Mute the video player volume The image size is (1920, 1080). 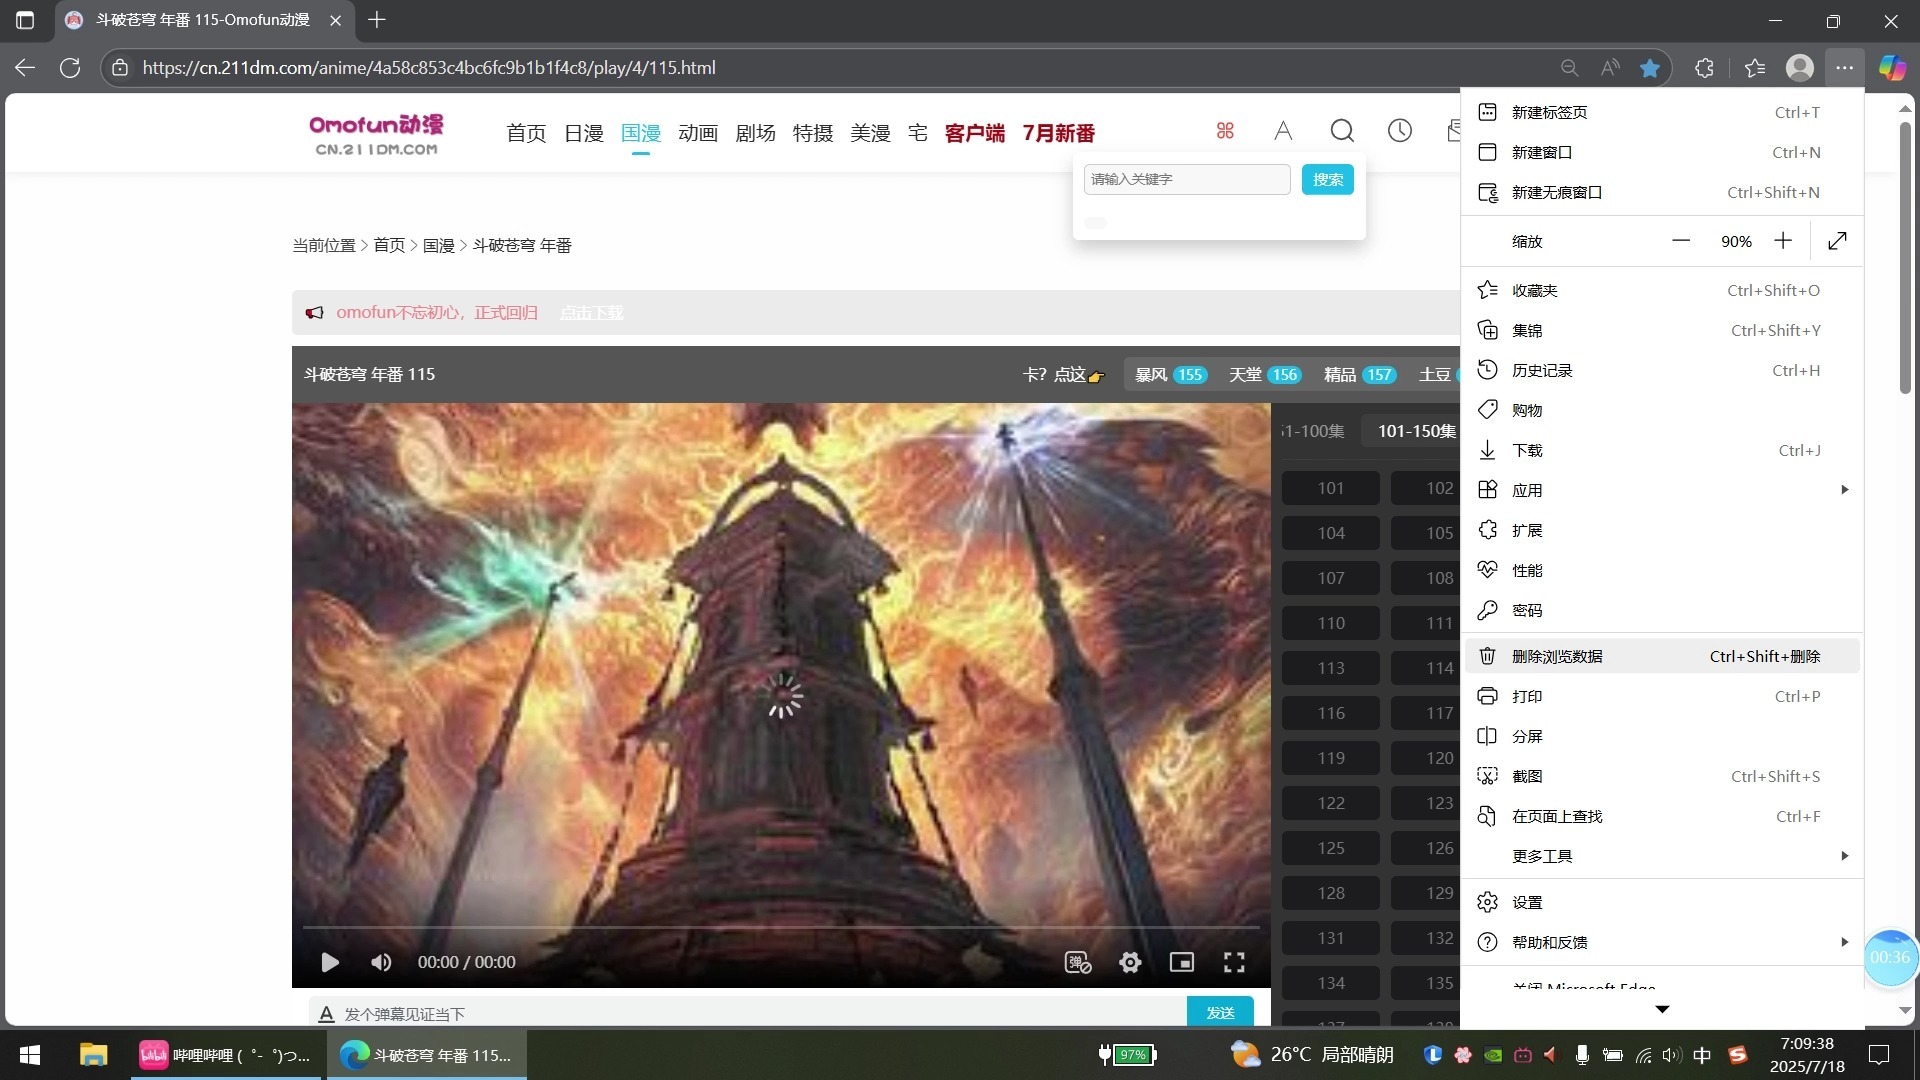click(381, 962)
